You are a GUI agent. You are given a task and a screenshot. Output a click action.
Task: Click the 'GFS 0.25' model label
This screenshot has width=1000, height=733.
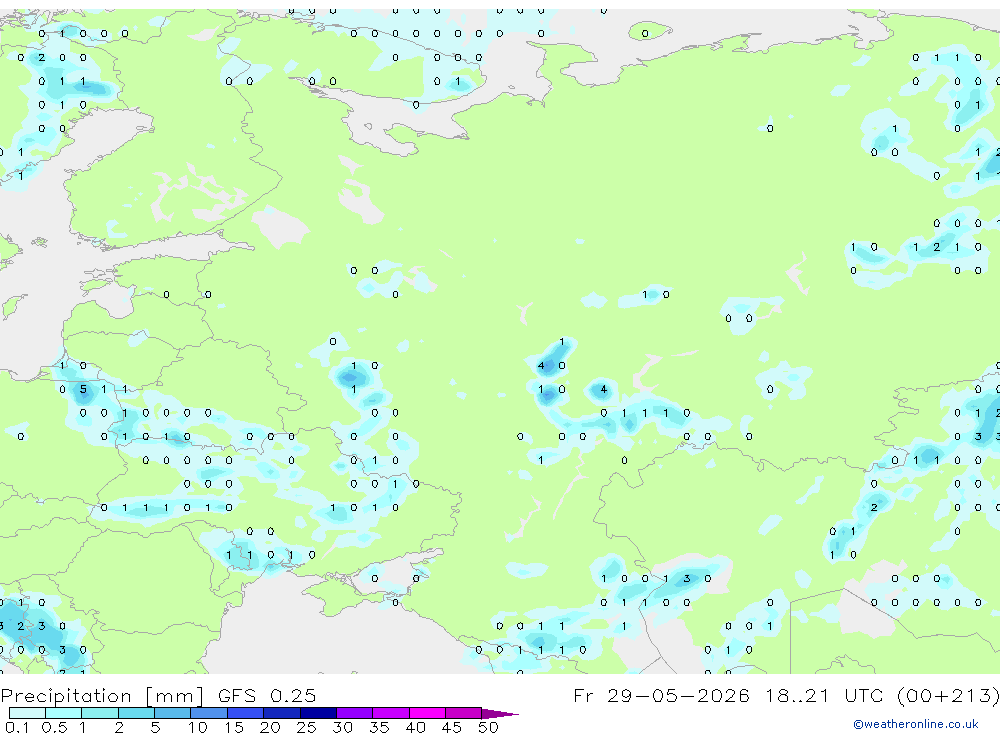click(x=267, y=695)
